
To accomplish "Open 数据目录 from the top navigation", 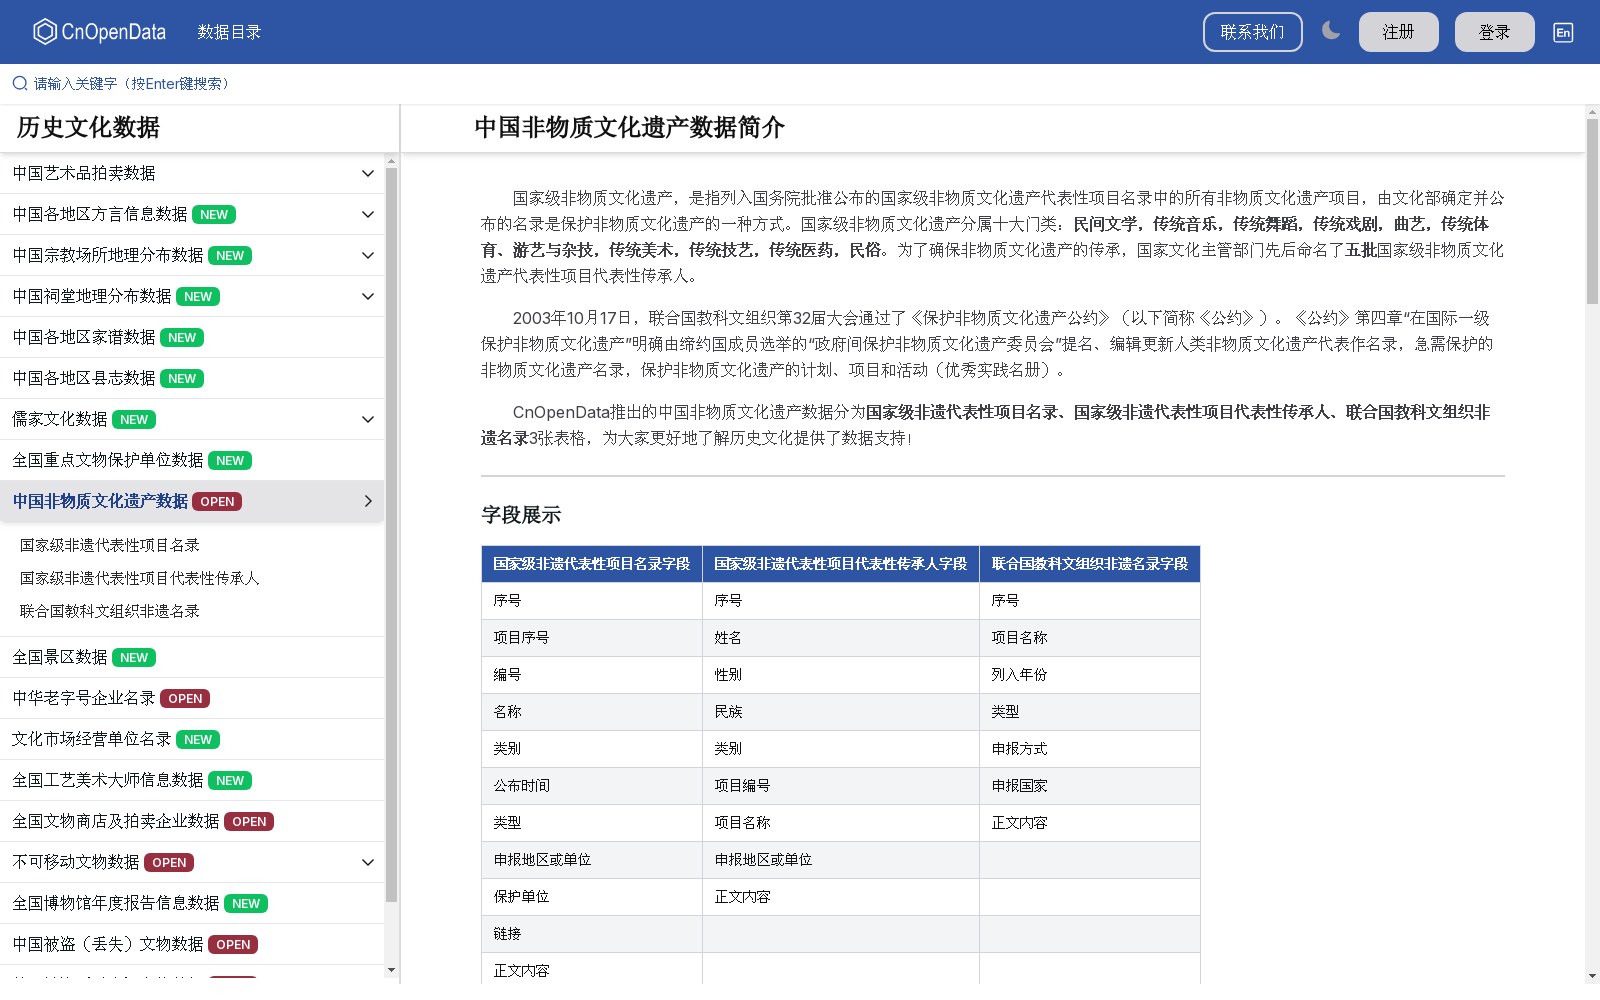I will tap(228, 31).
